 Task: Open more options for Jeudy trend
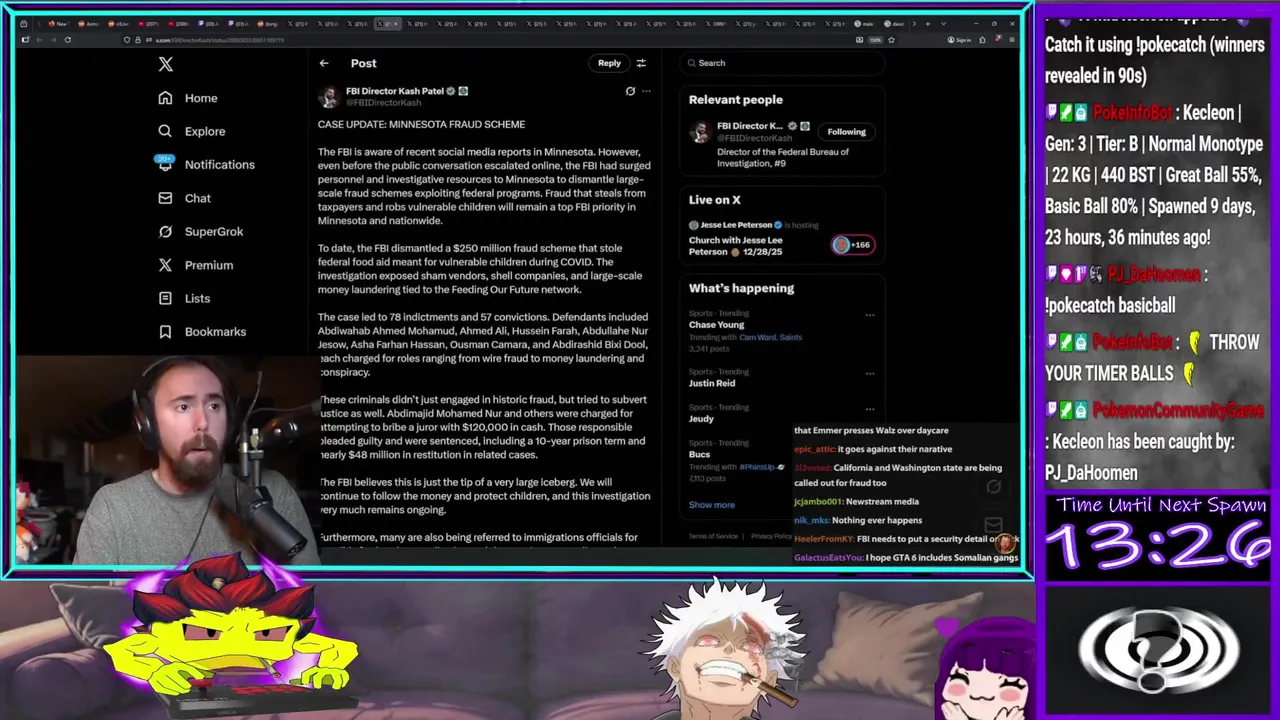click(869, 409)
